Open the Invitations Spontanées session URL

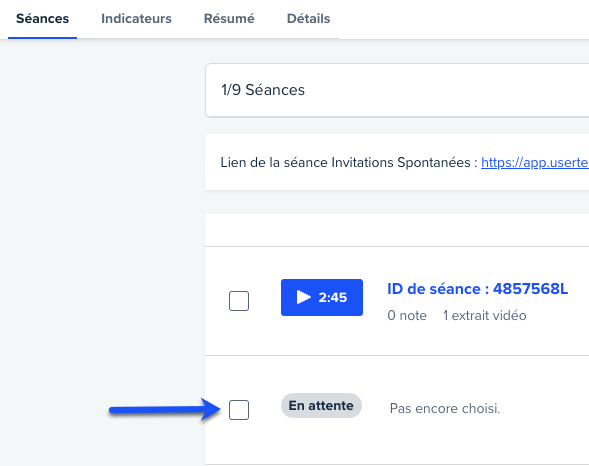click(535, 163)
